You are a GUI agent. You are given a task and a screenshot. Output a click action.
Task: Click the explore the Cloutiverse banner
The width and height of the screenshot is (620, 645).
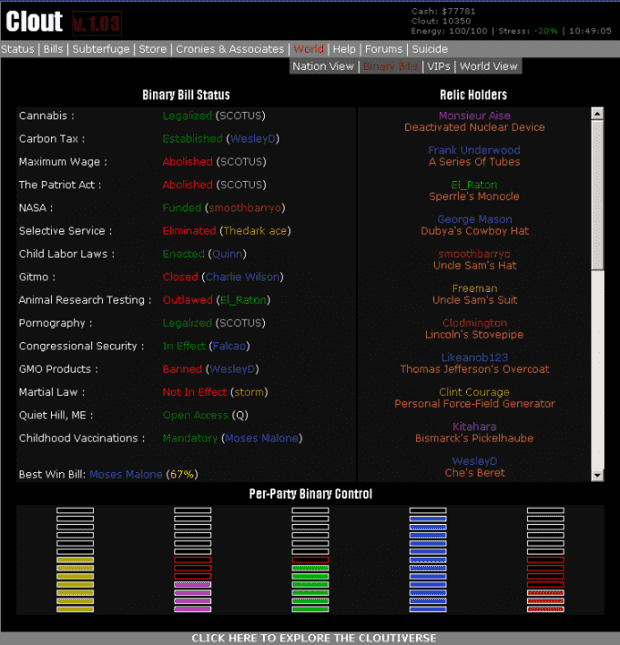(x=310, y=637)
